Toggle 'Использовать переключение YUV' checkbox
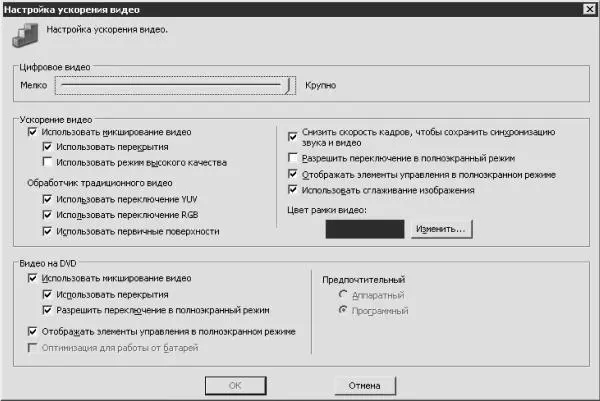600x401 pixels. click(49, 200)
